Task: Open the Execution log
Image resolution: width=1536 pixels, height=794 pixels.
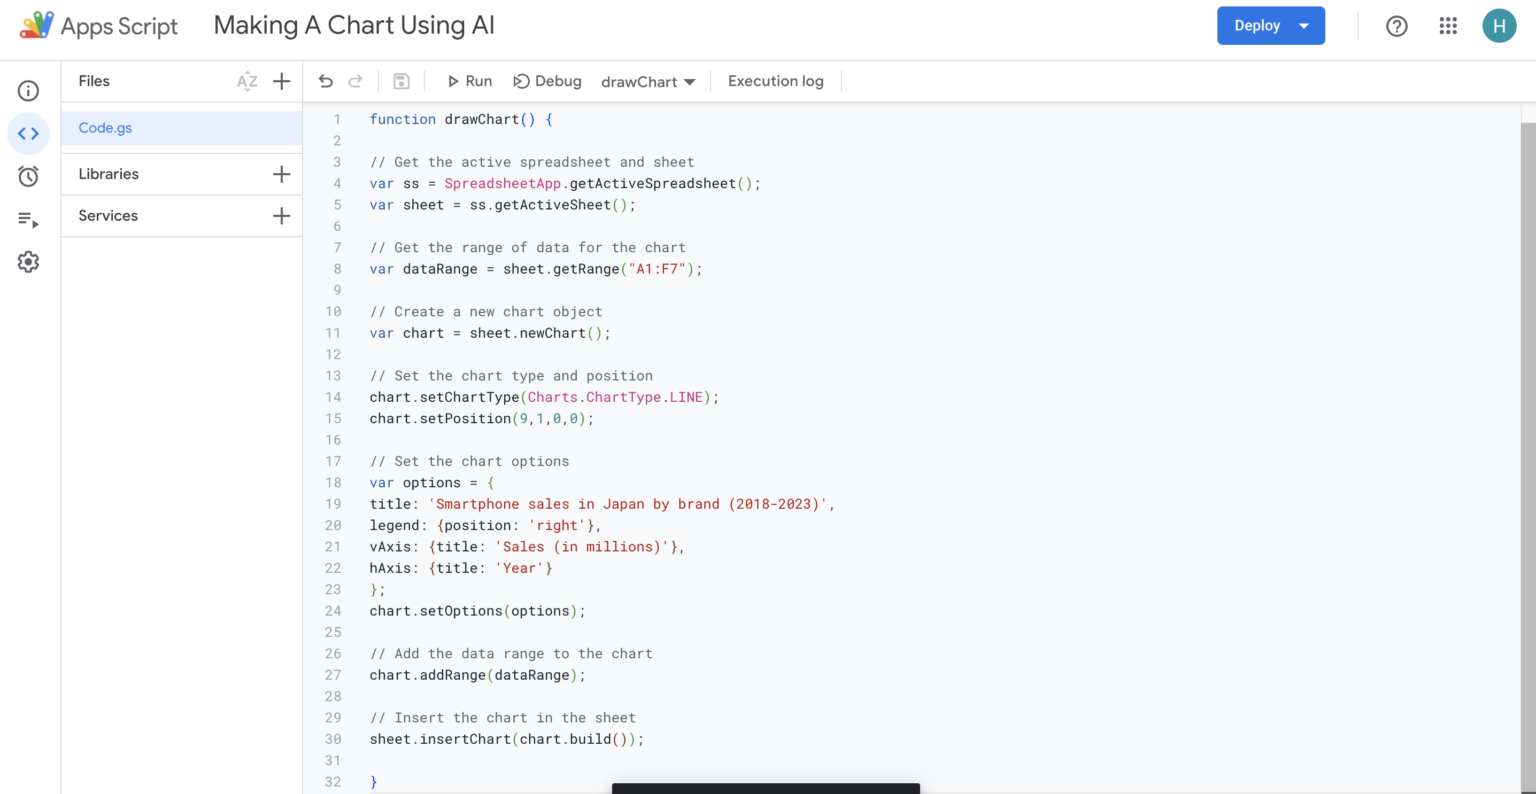Action: [x=775, y=81]
